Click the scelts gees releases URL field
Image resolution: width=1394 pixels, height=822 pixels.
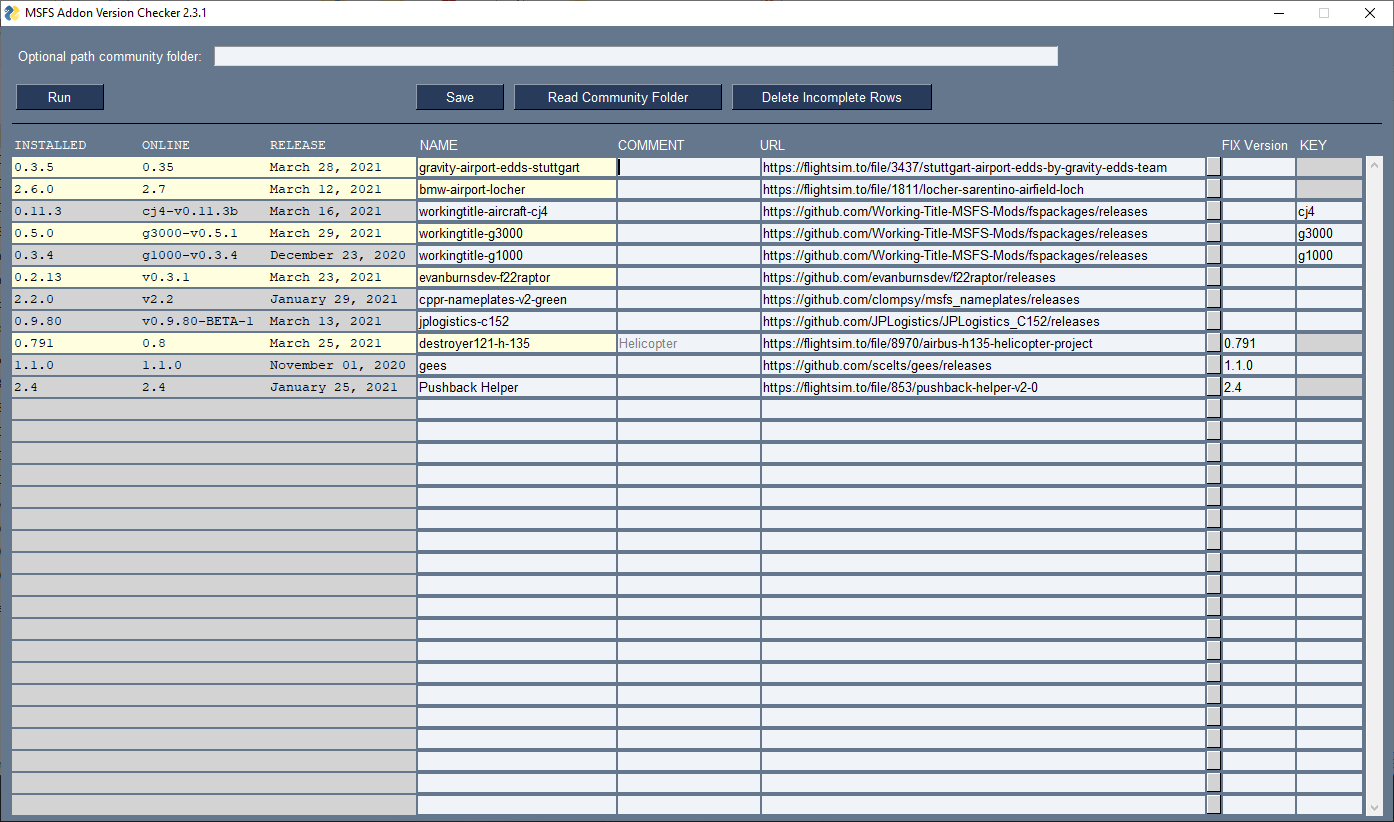(x=983, y=365)
